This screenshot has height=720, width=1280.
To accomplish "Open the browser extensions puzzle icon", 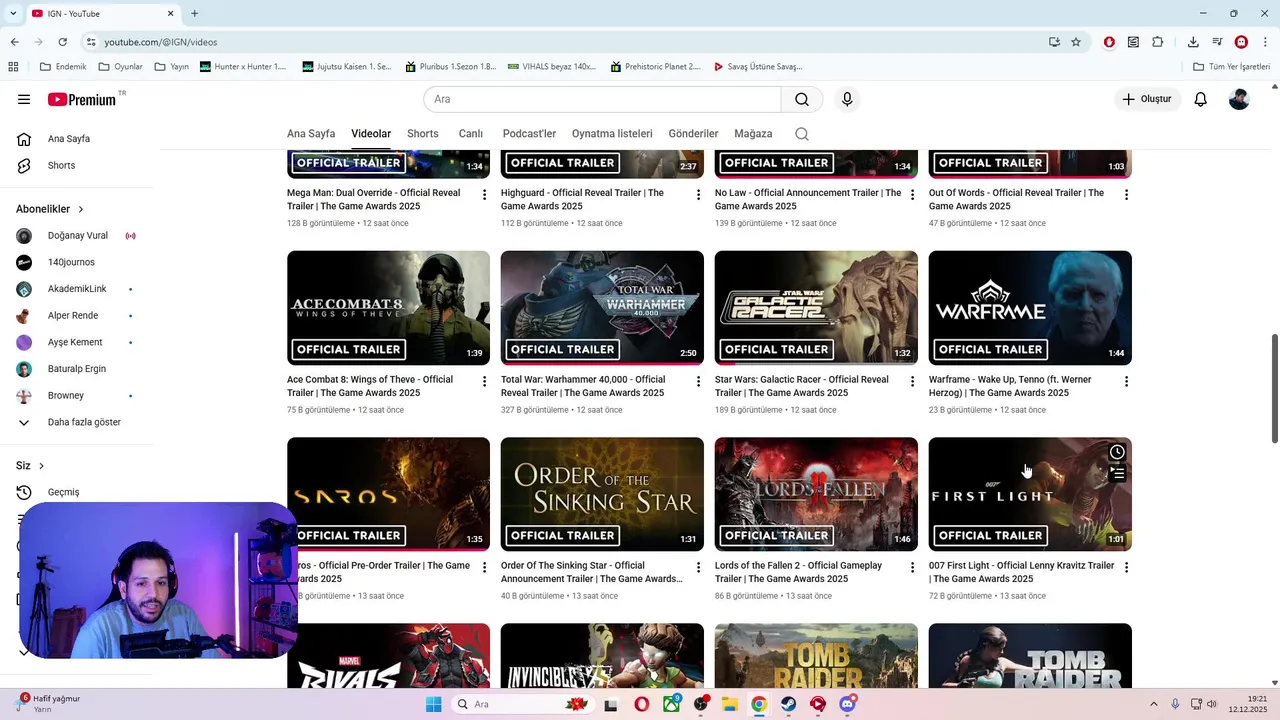I will (1157, 42).
